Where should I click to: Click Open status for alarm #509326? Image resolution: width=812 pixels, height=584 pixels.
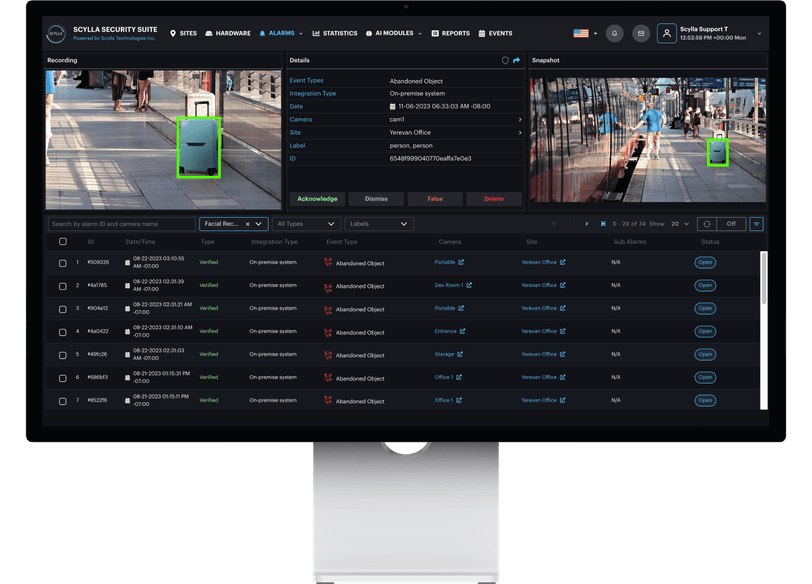[x=705, y=262]
